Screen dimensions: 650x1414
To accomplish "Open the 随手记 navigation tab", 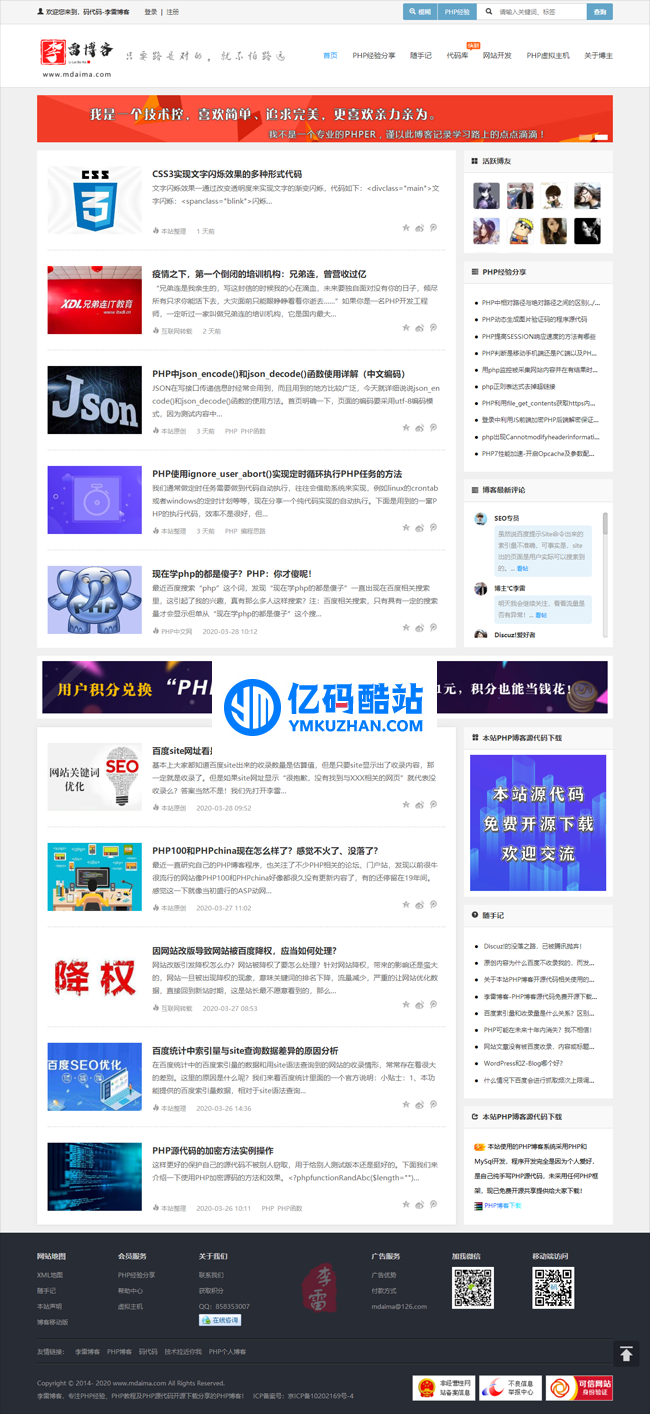I will [421, 55].
